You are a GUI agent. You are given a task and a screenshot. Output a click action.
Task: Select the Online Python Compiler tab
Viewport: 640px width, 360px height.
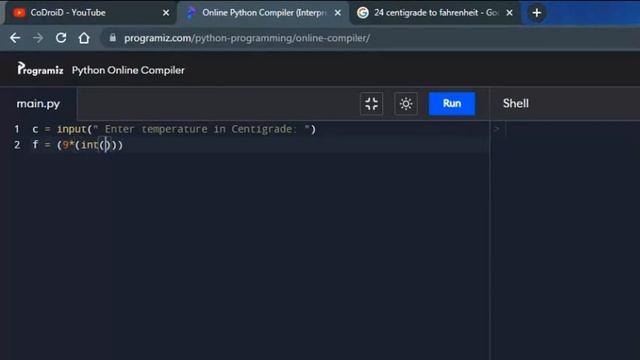click(x=263, y=13)
